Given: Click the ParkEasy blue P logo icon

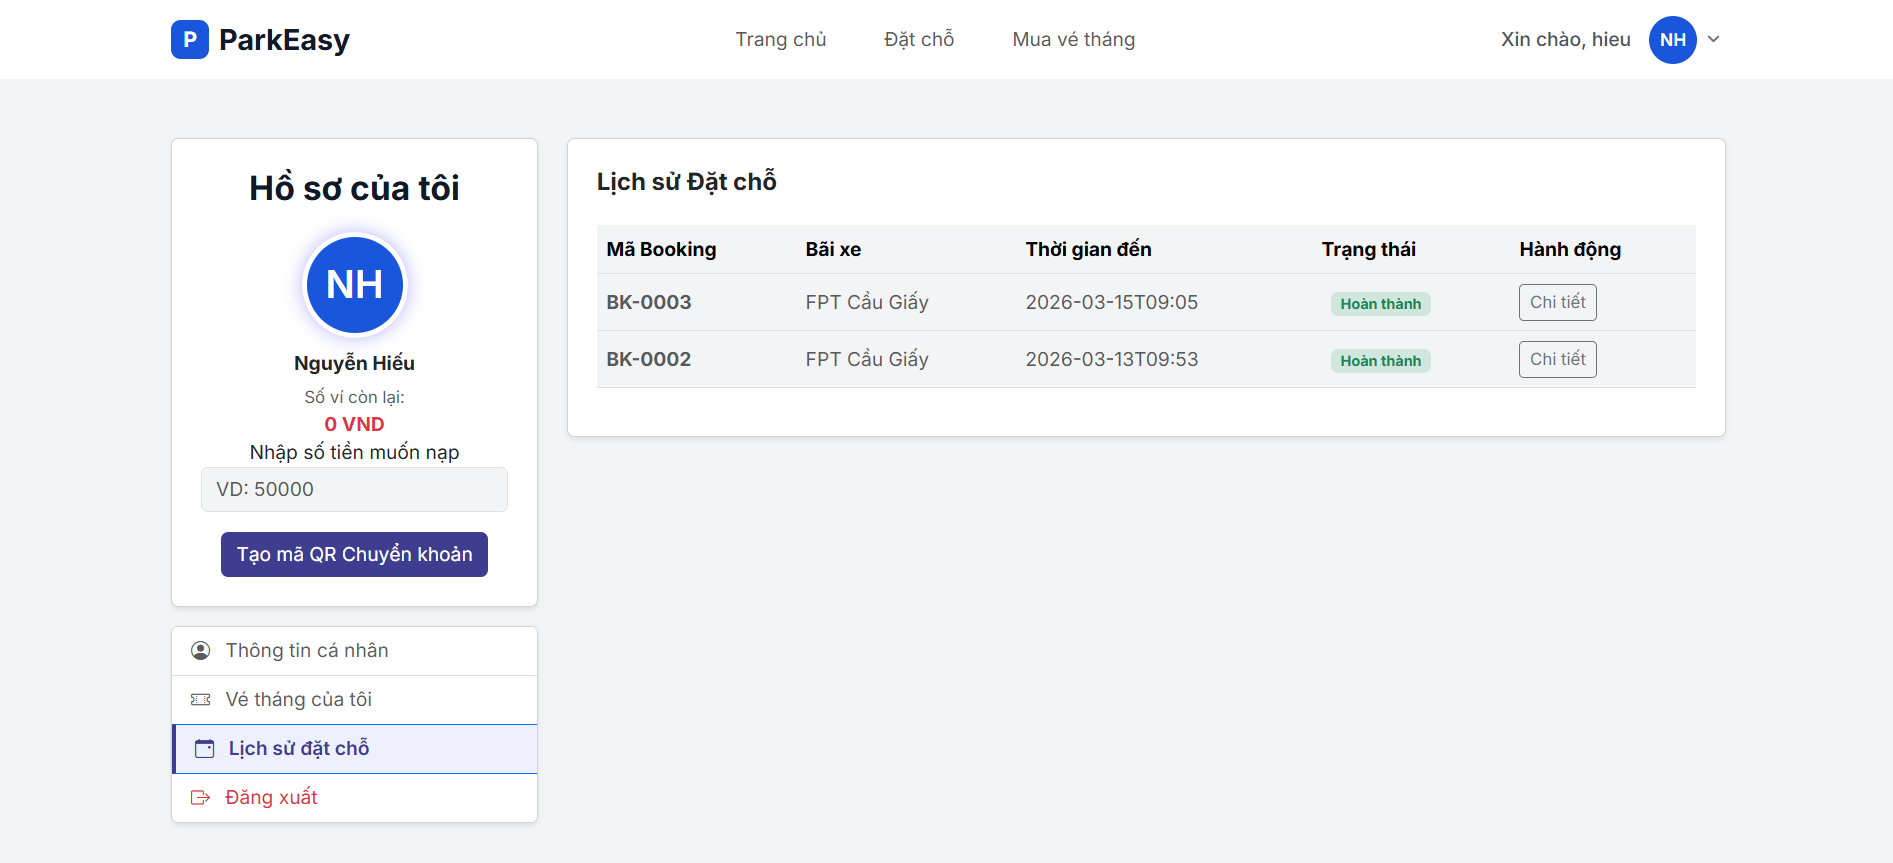Looking at the screenshot, I should click(189, 40).
